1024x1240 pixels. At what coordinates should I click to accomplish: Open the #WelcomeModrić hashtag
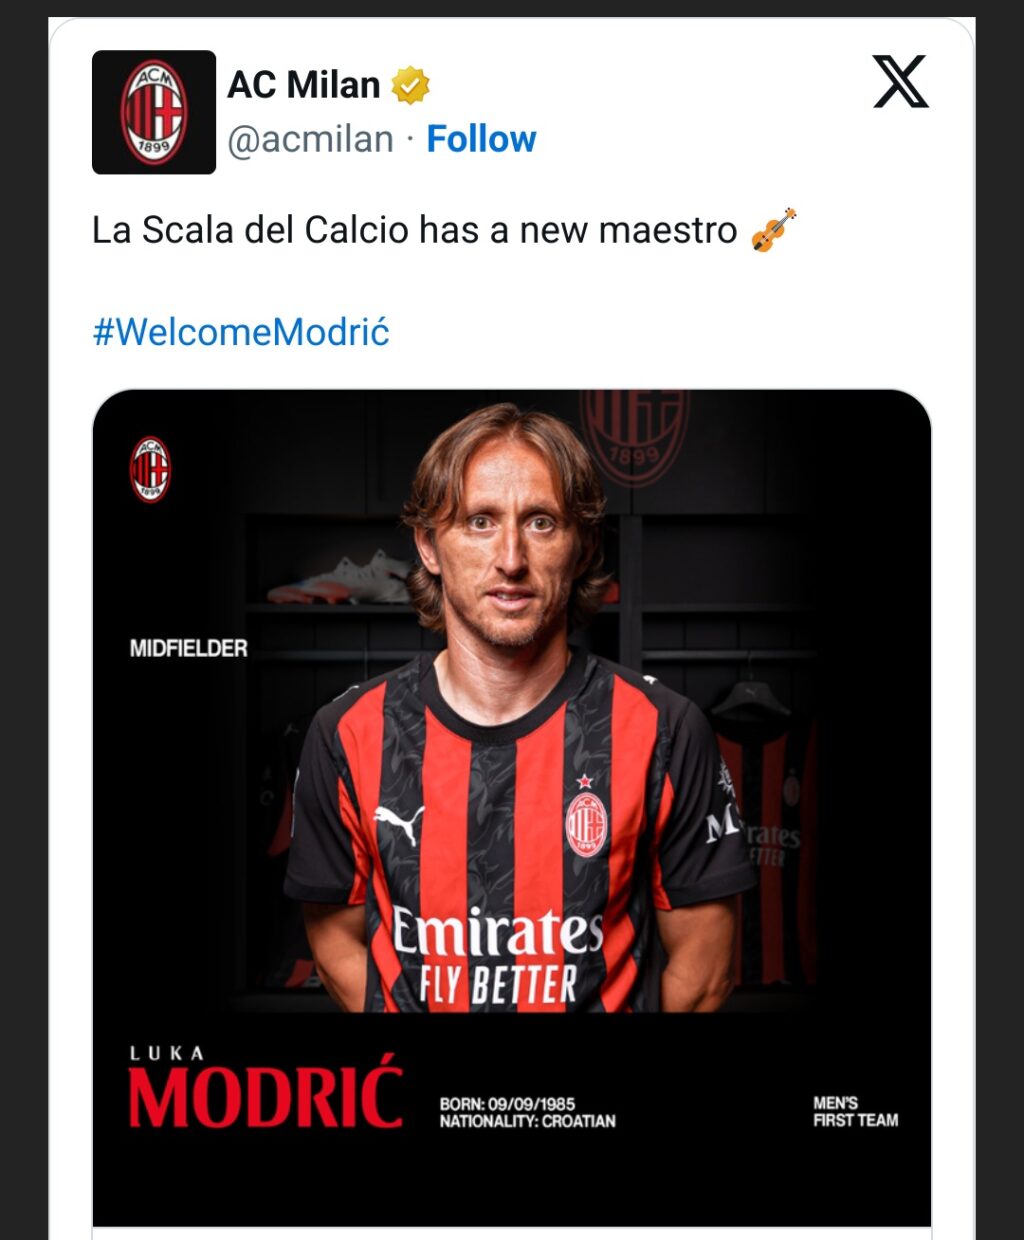tap(241, 331)
